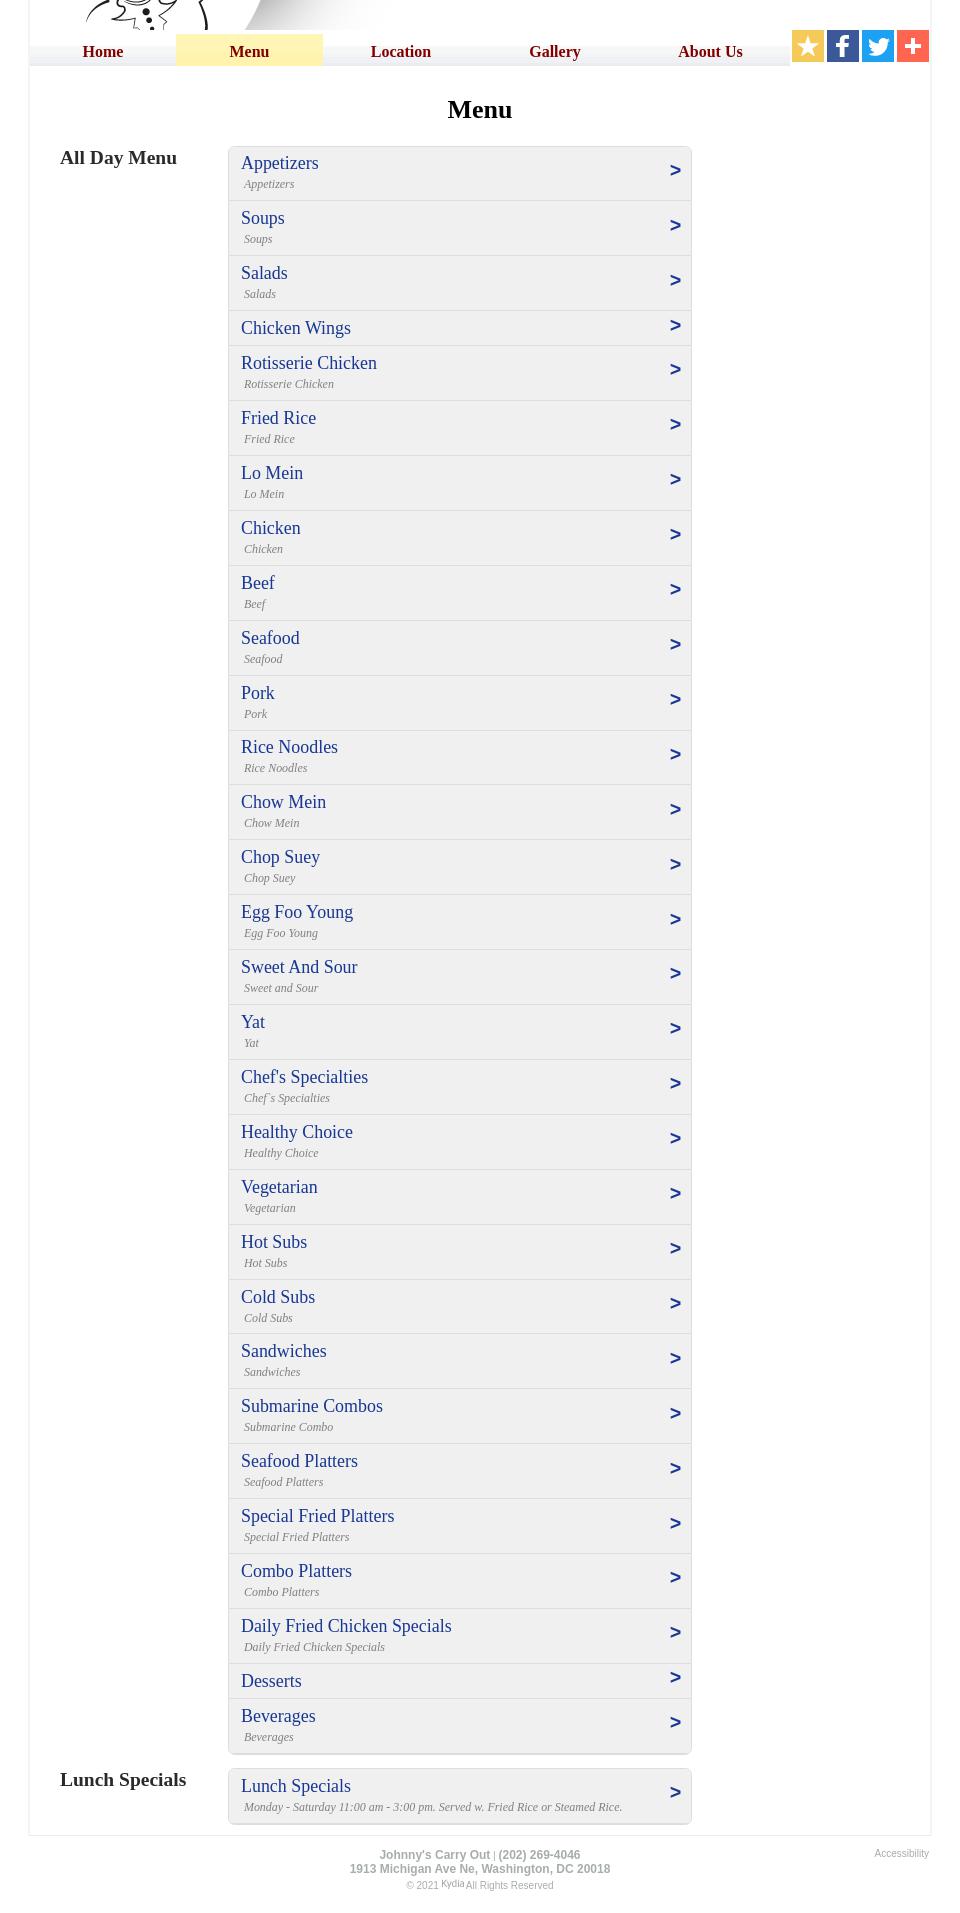960x1913 pixels.
Task: Open the Fried Rice menu category
Action: (x=278, y=418)
